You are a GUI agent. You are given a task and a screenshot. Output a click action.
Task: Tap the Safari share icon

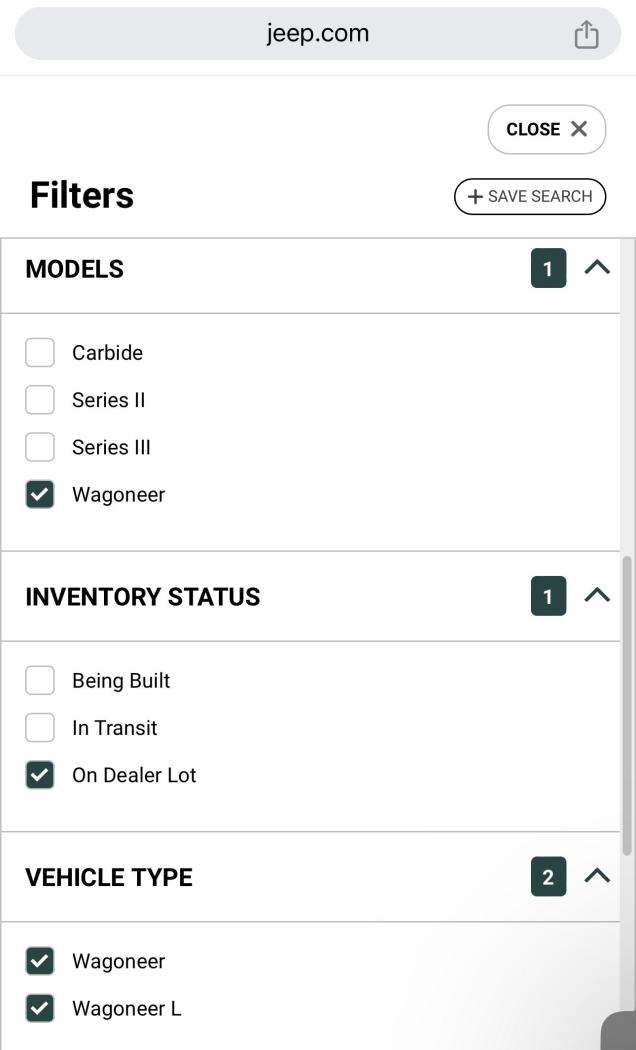(586, 34)
